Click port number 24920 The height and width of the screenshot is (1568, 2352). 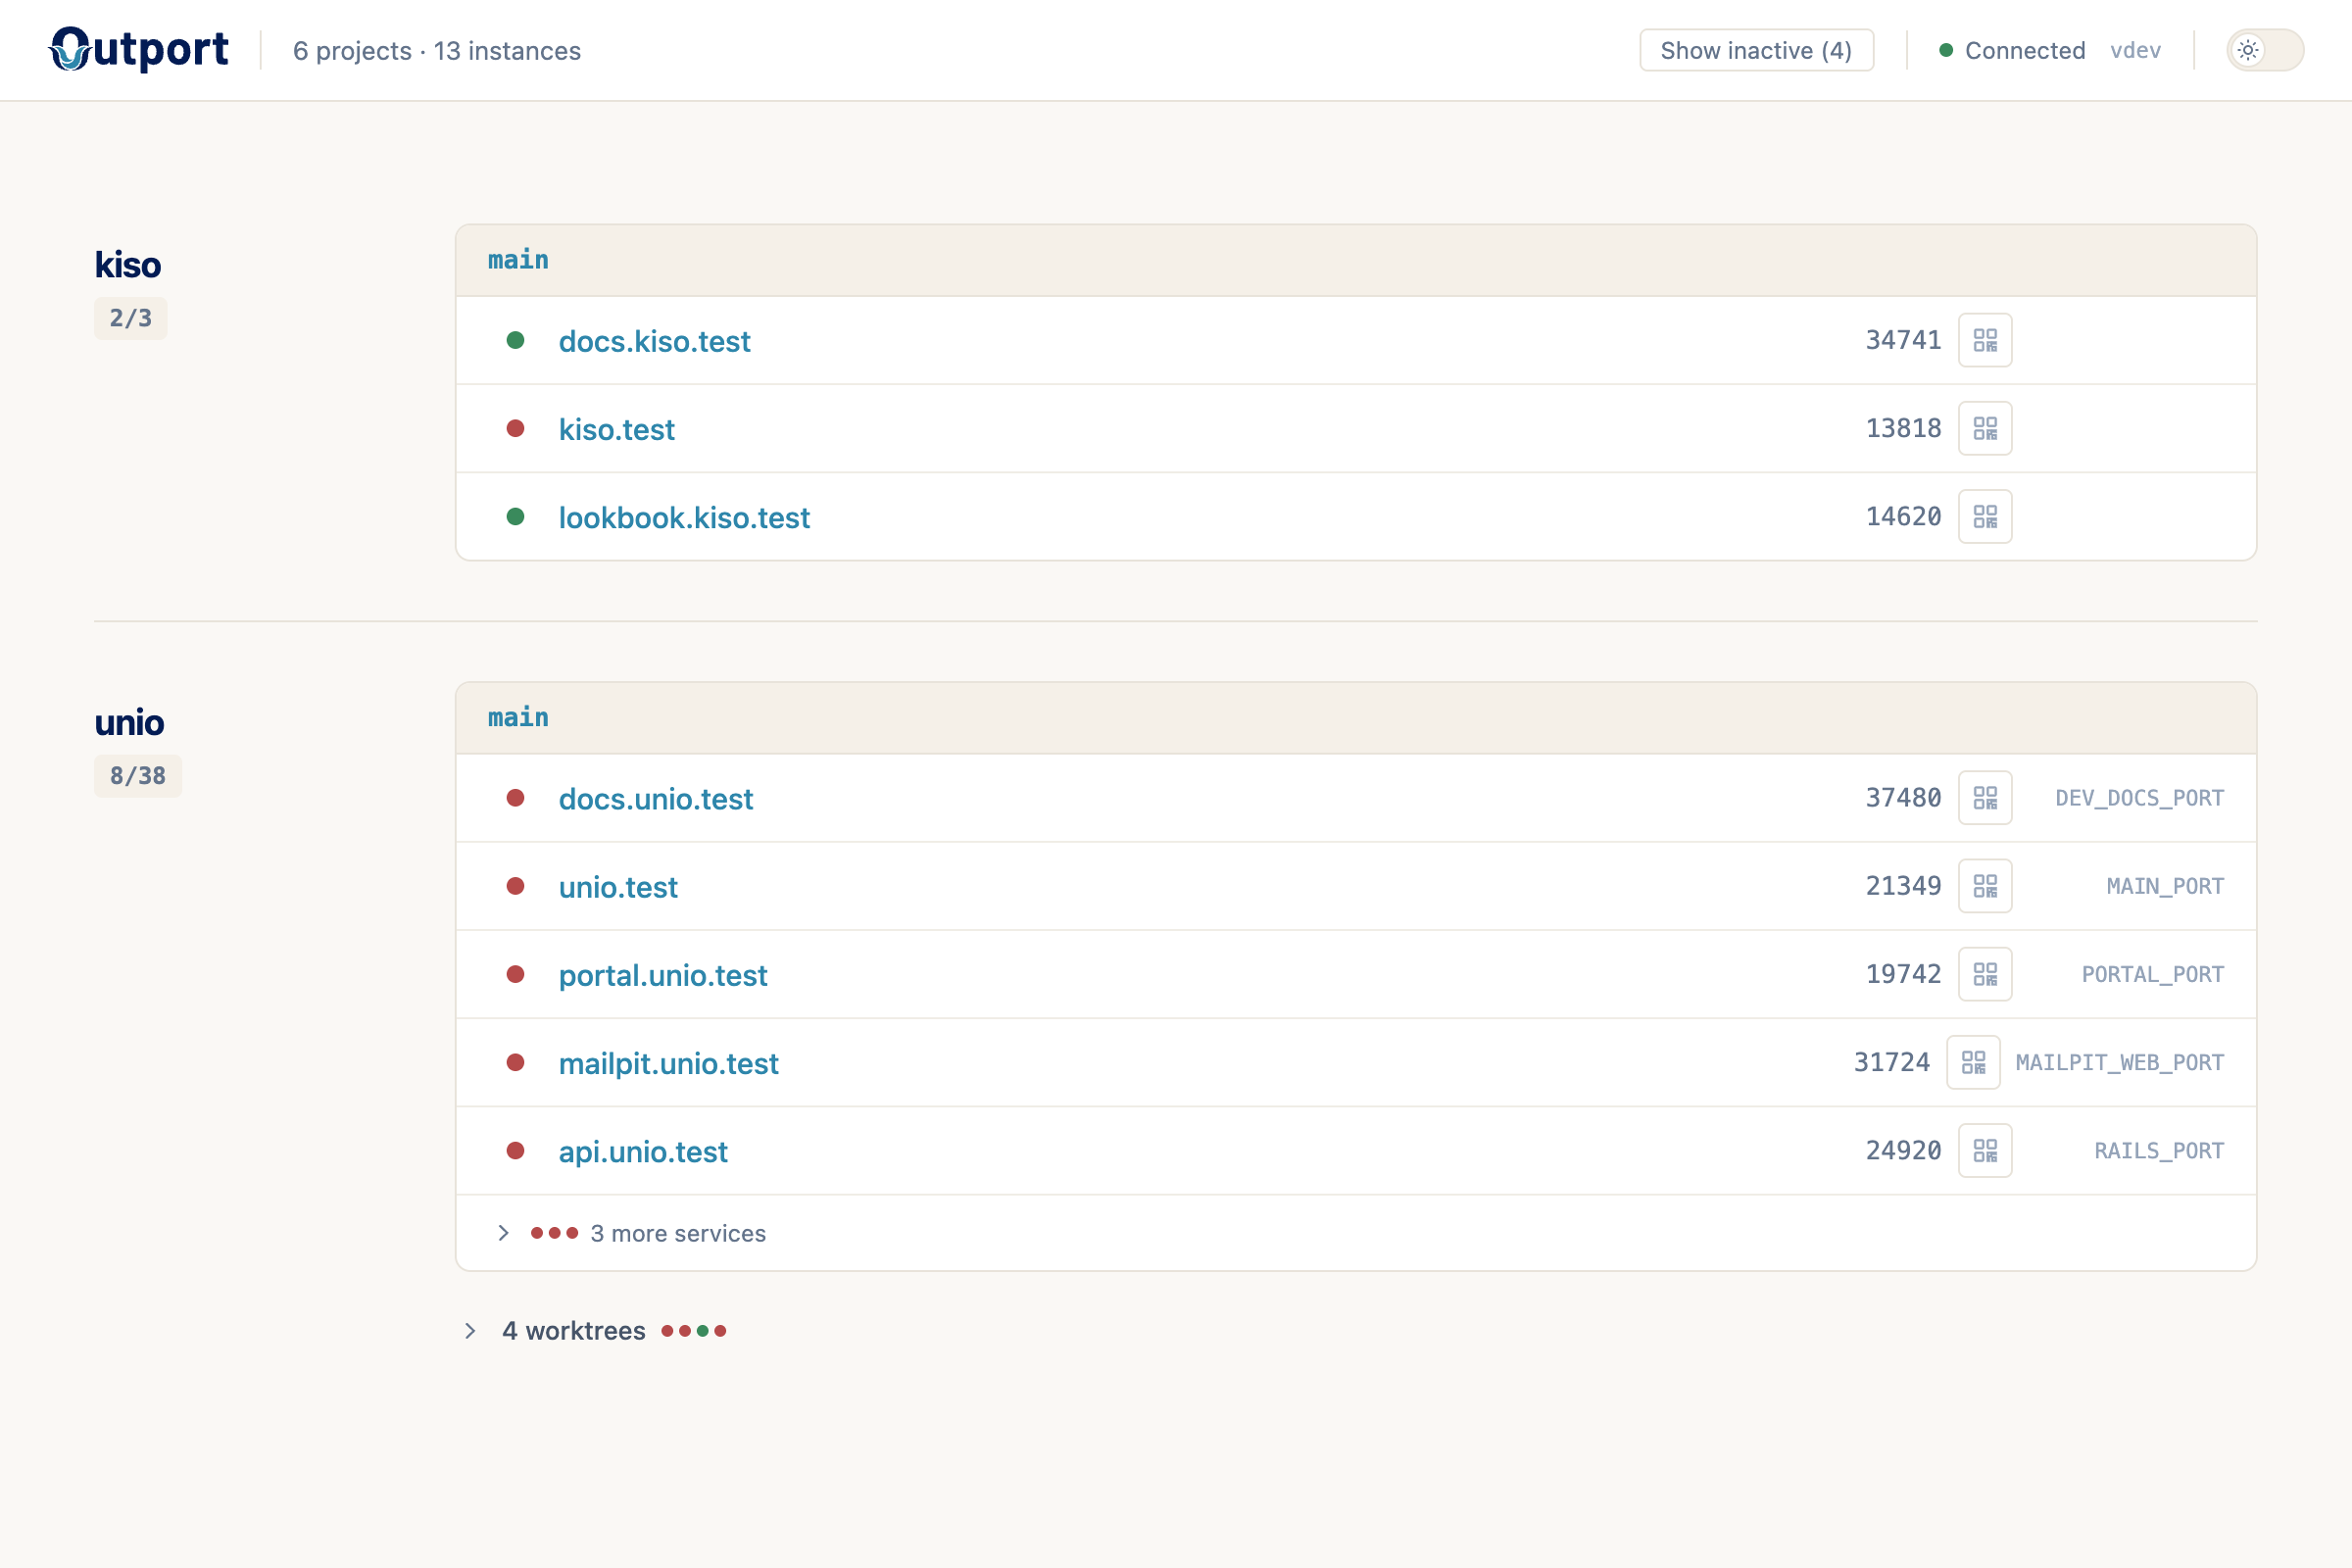1903,1150
